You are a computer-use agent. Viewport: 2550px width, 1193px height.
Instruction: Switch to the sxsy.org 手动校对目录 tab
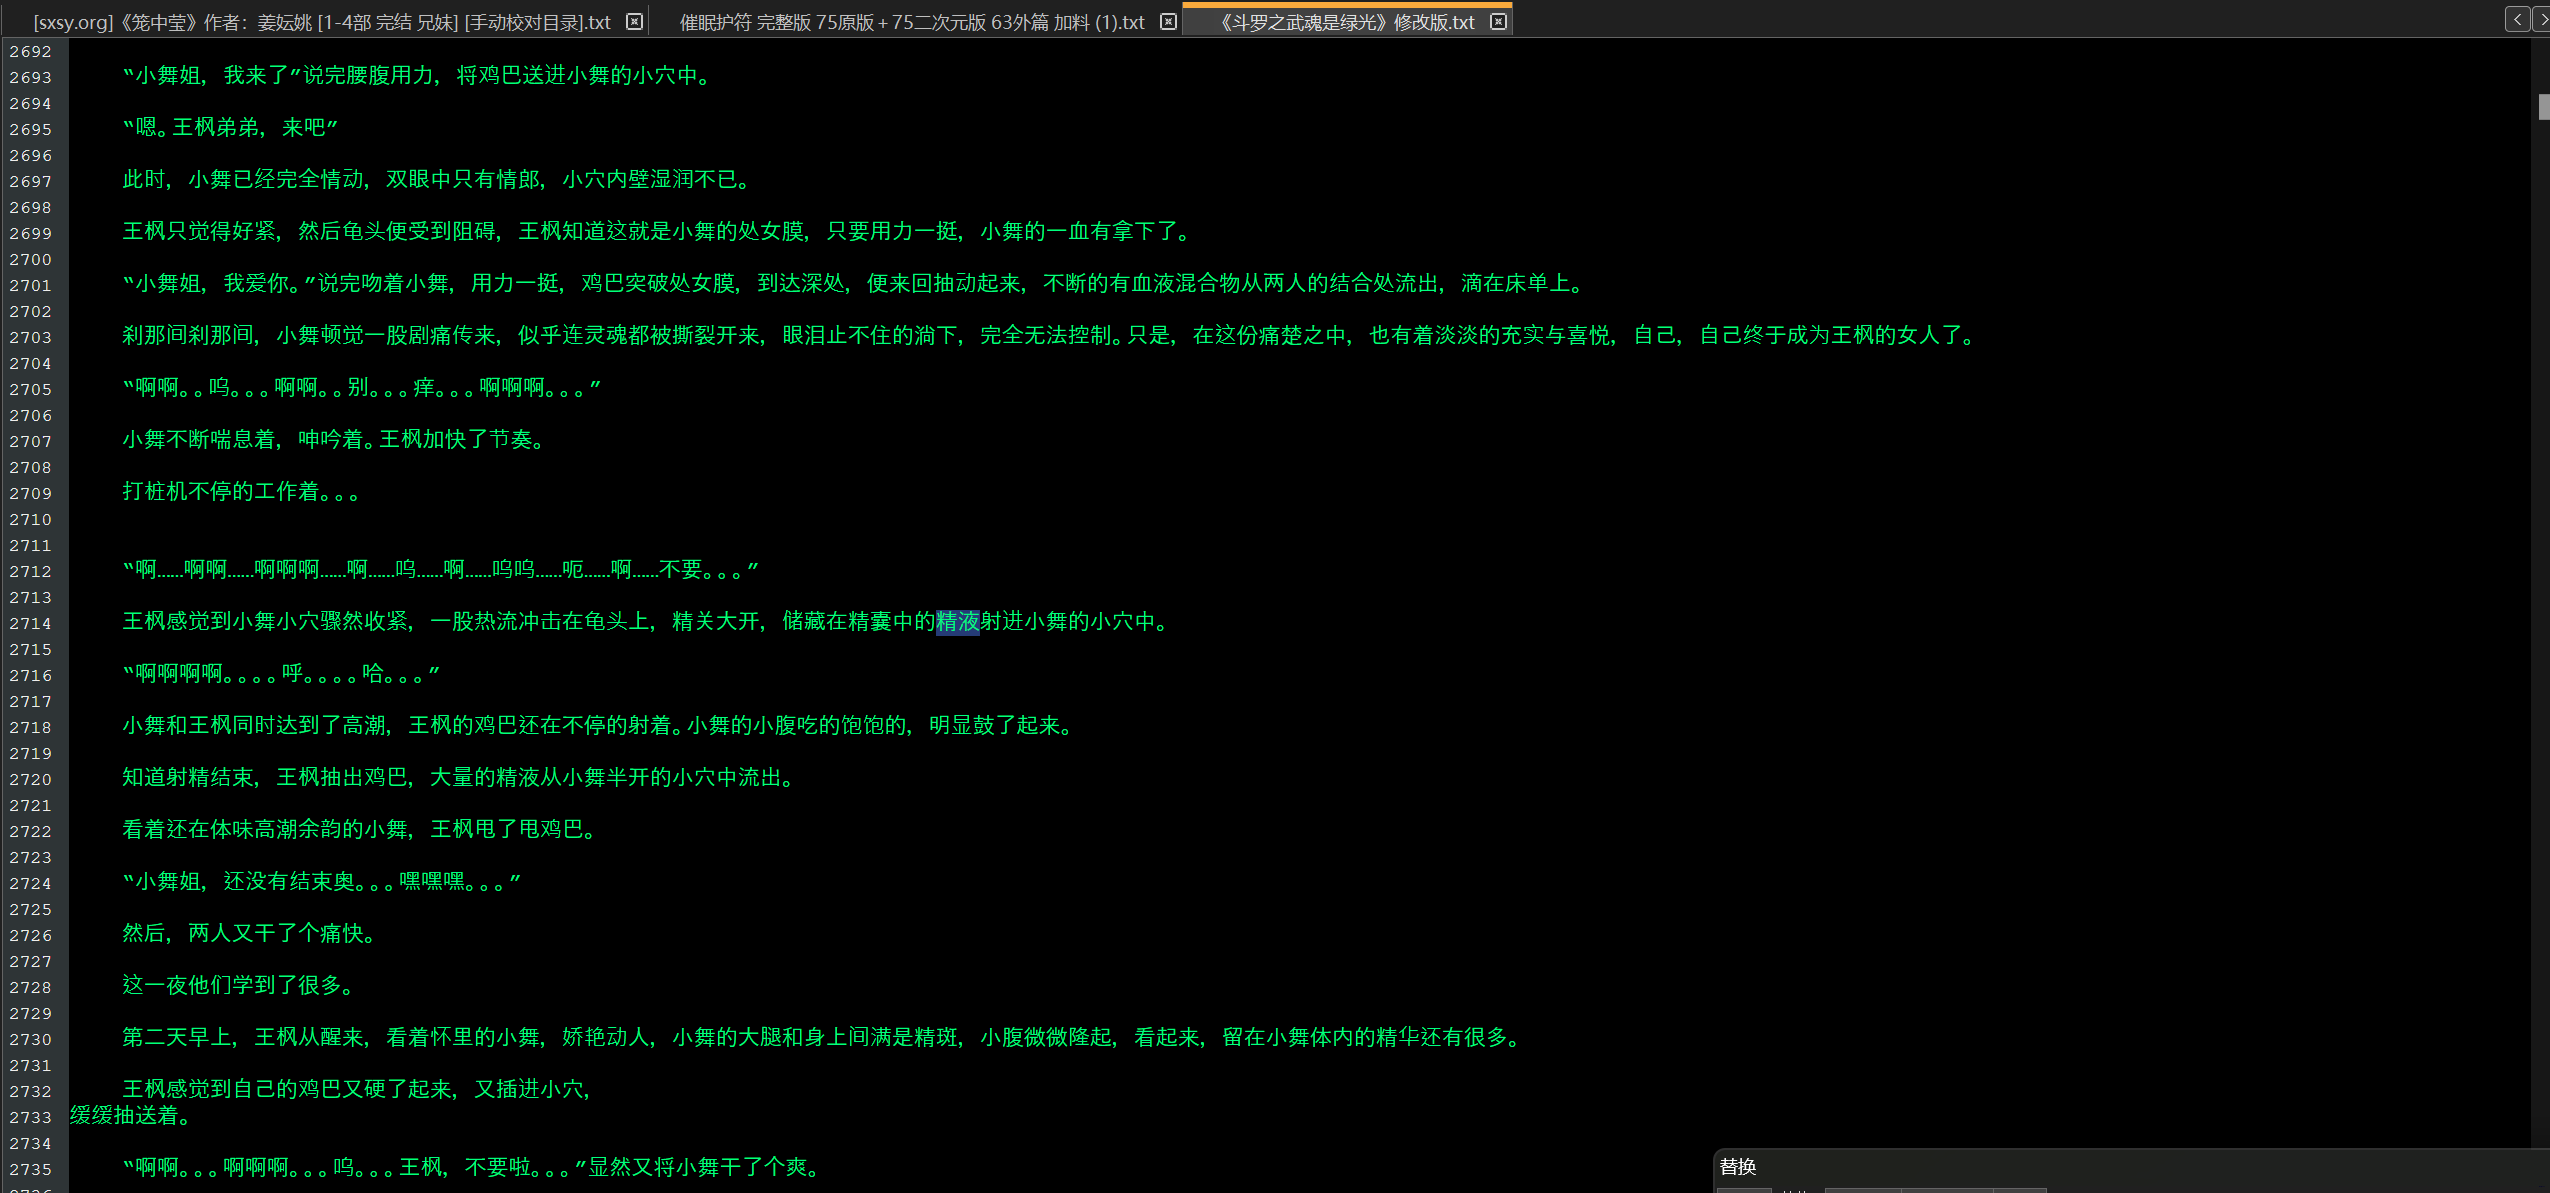[321, 22]
